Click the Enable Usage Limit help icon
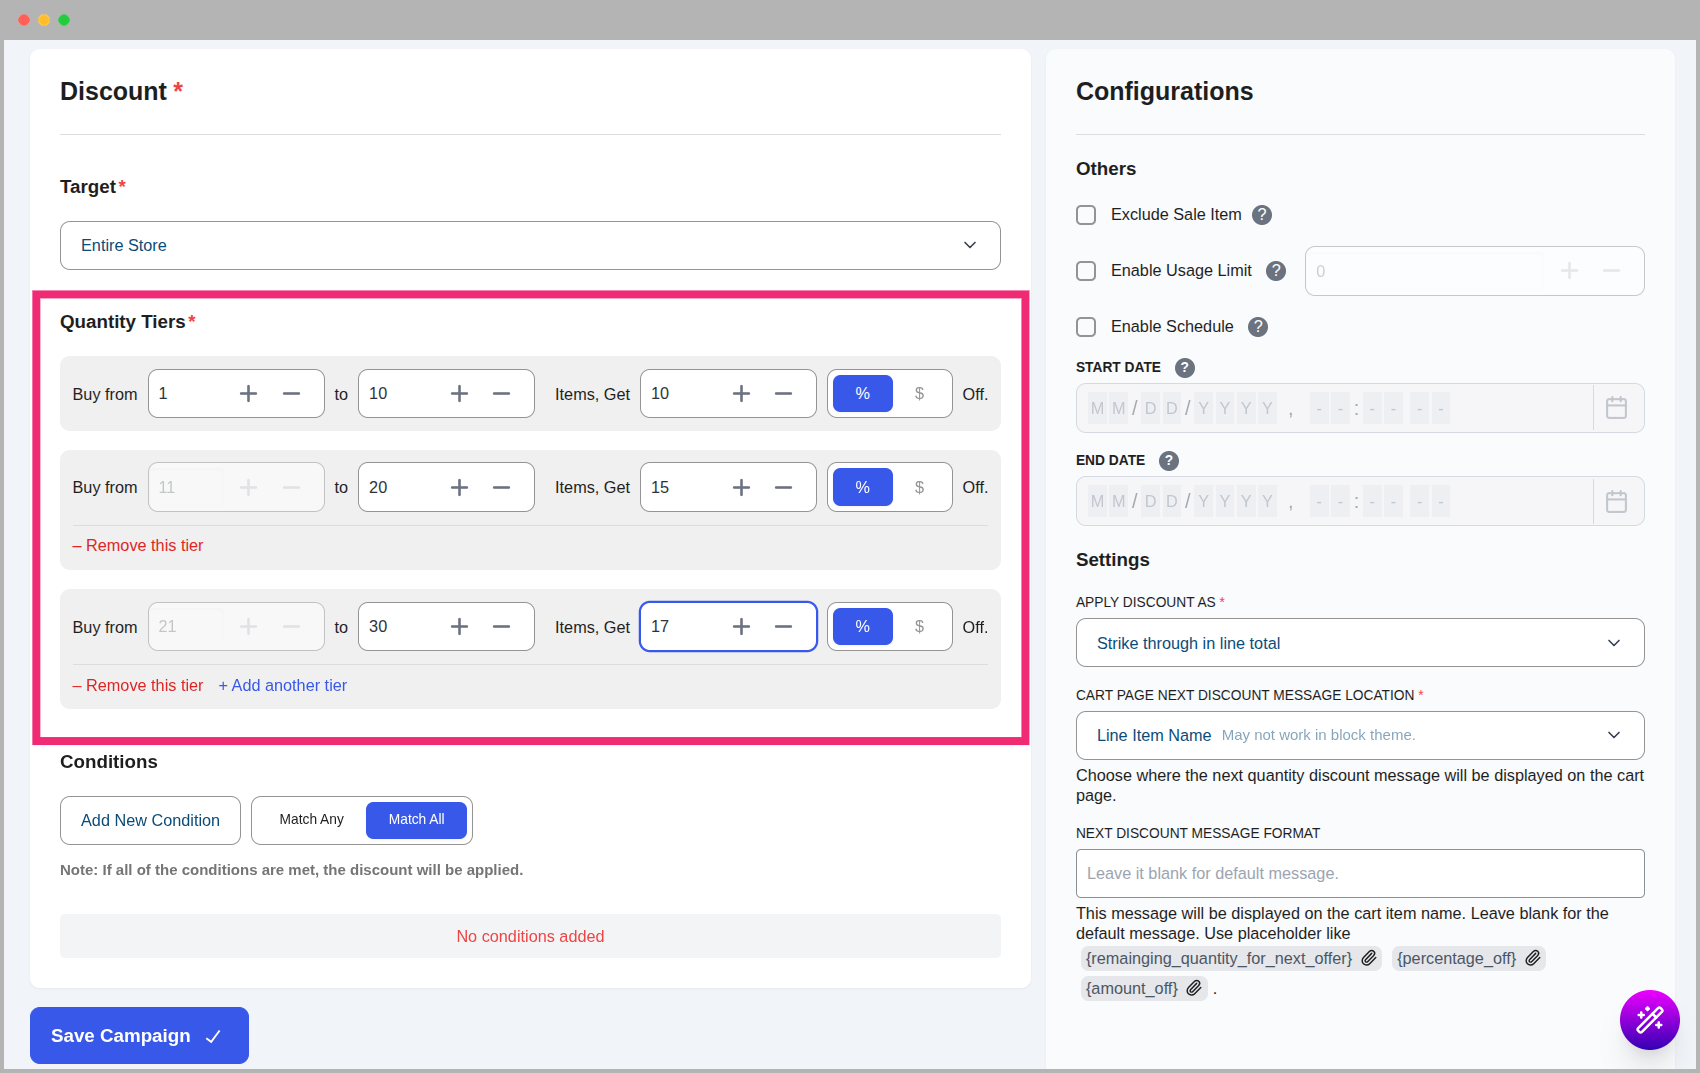The image size is (1700, 1073). (1276, 270)
